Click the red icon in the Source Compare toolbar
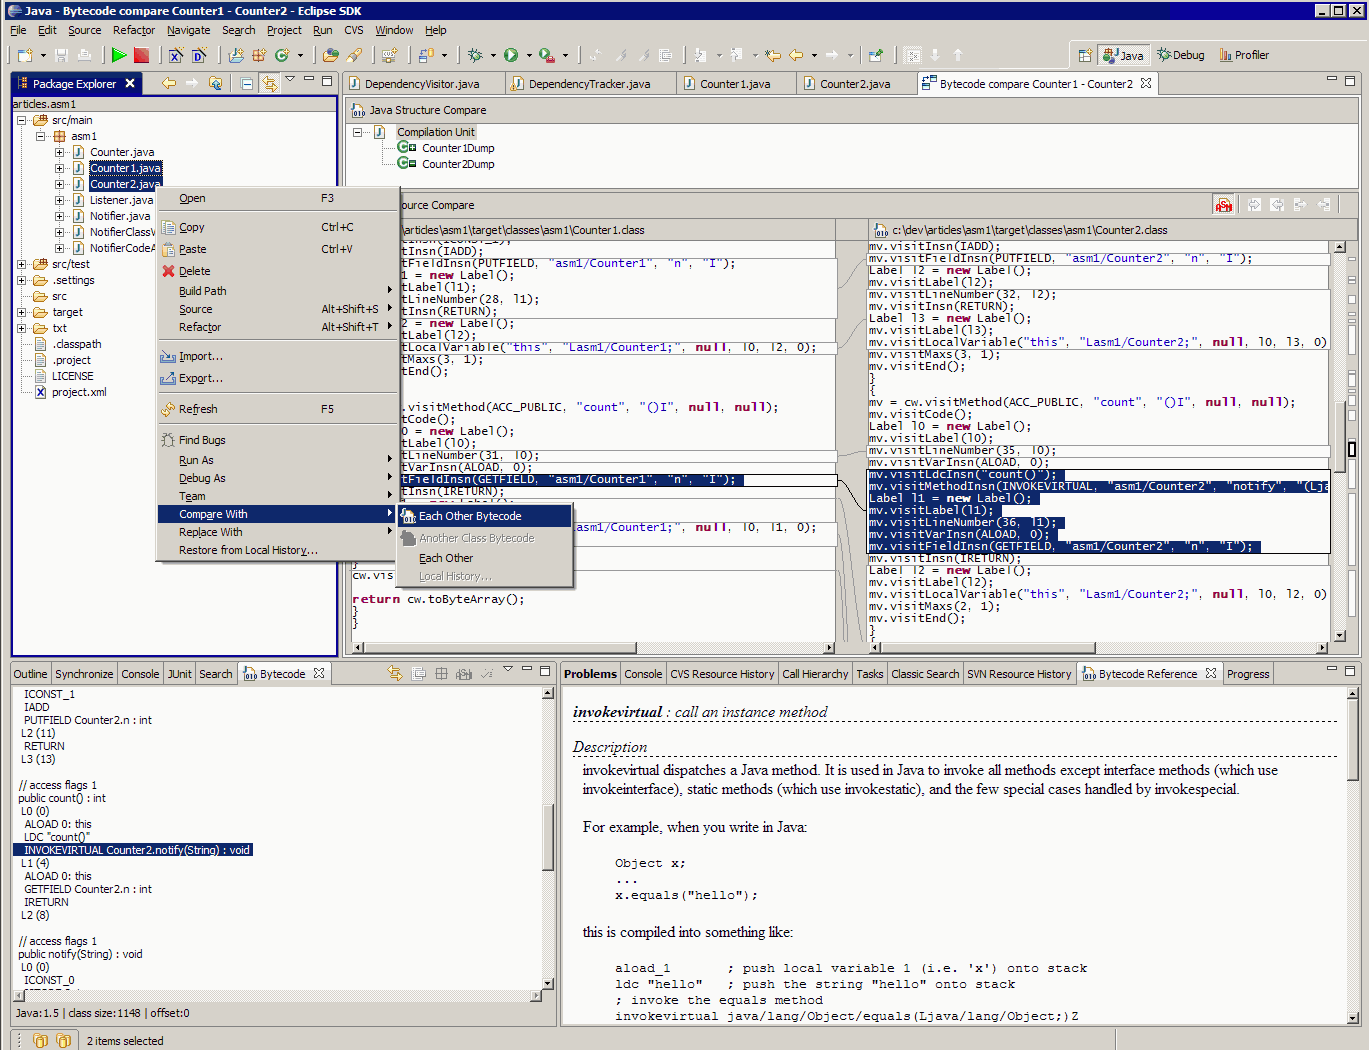 tap(1223, 205)
